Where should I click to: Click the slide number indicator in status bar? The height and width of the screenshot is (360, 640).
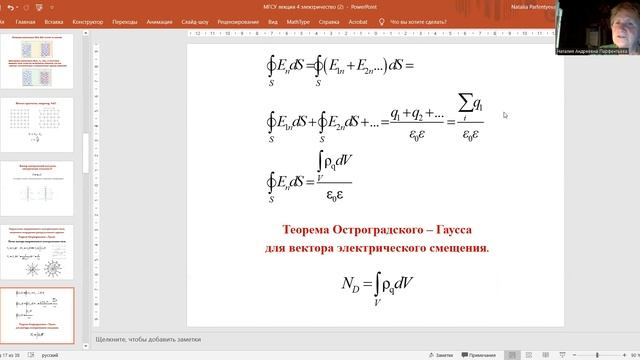click(x=10, y=355)
